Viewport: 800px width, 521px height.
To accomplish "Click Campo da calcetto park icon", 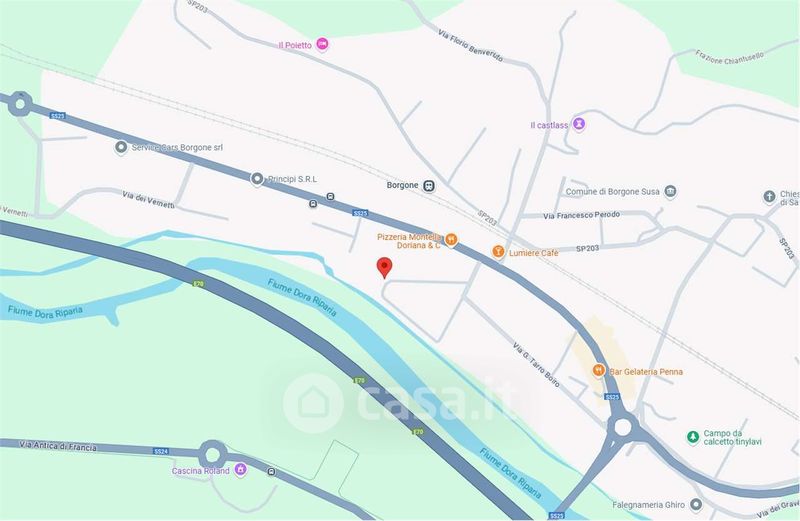I will click(692, 437).
